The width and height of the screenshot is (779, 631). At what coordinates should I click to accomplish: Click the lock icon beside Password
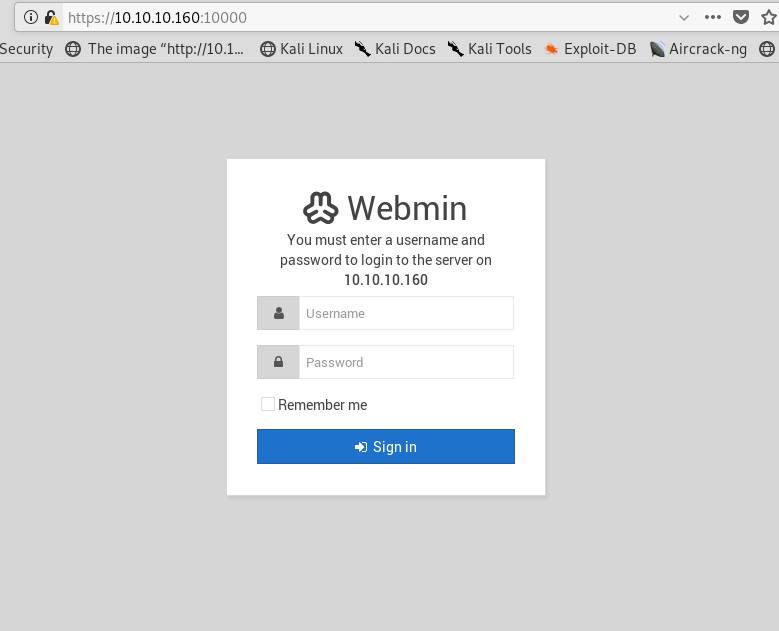tap(278, 362)
